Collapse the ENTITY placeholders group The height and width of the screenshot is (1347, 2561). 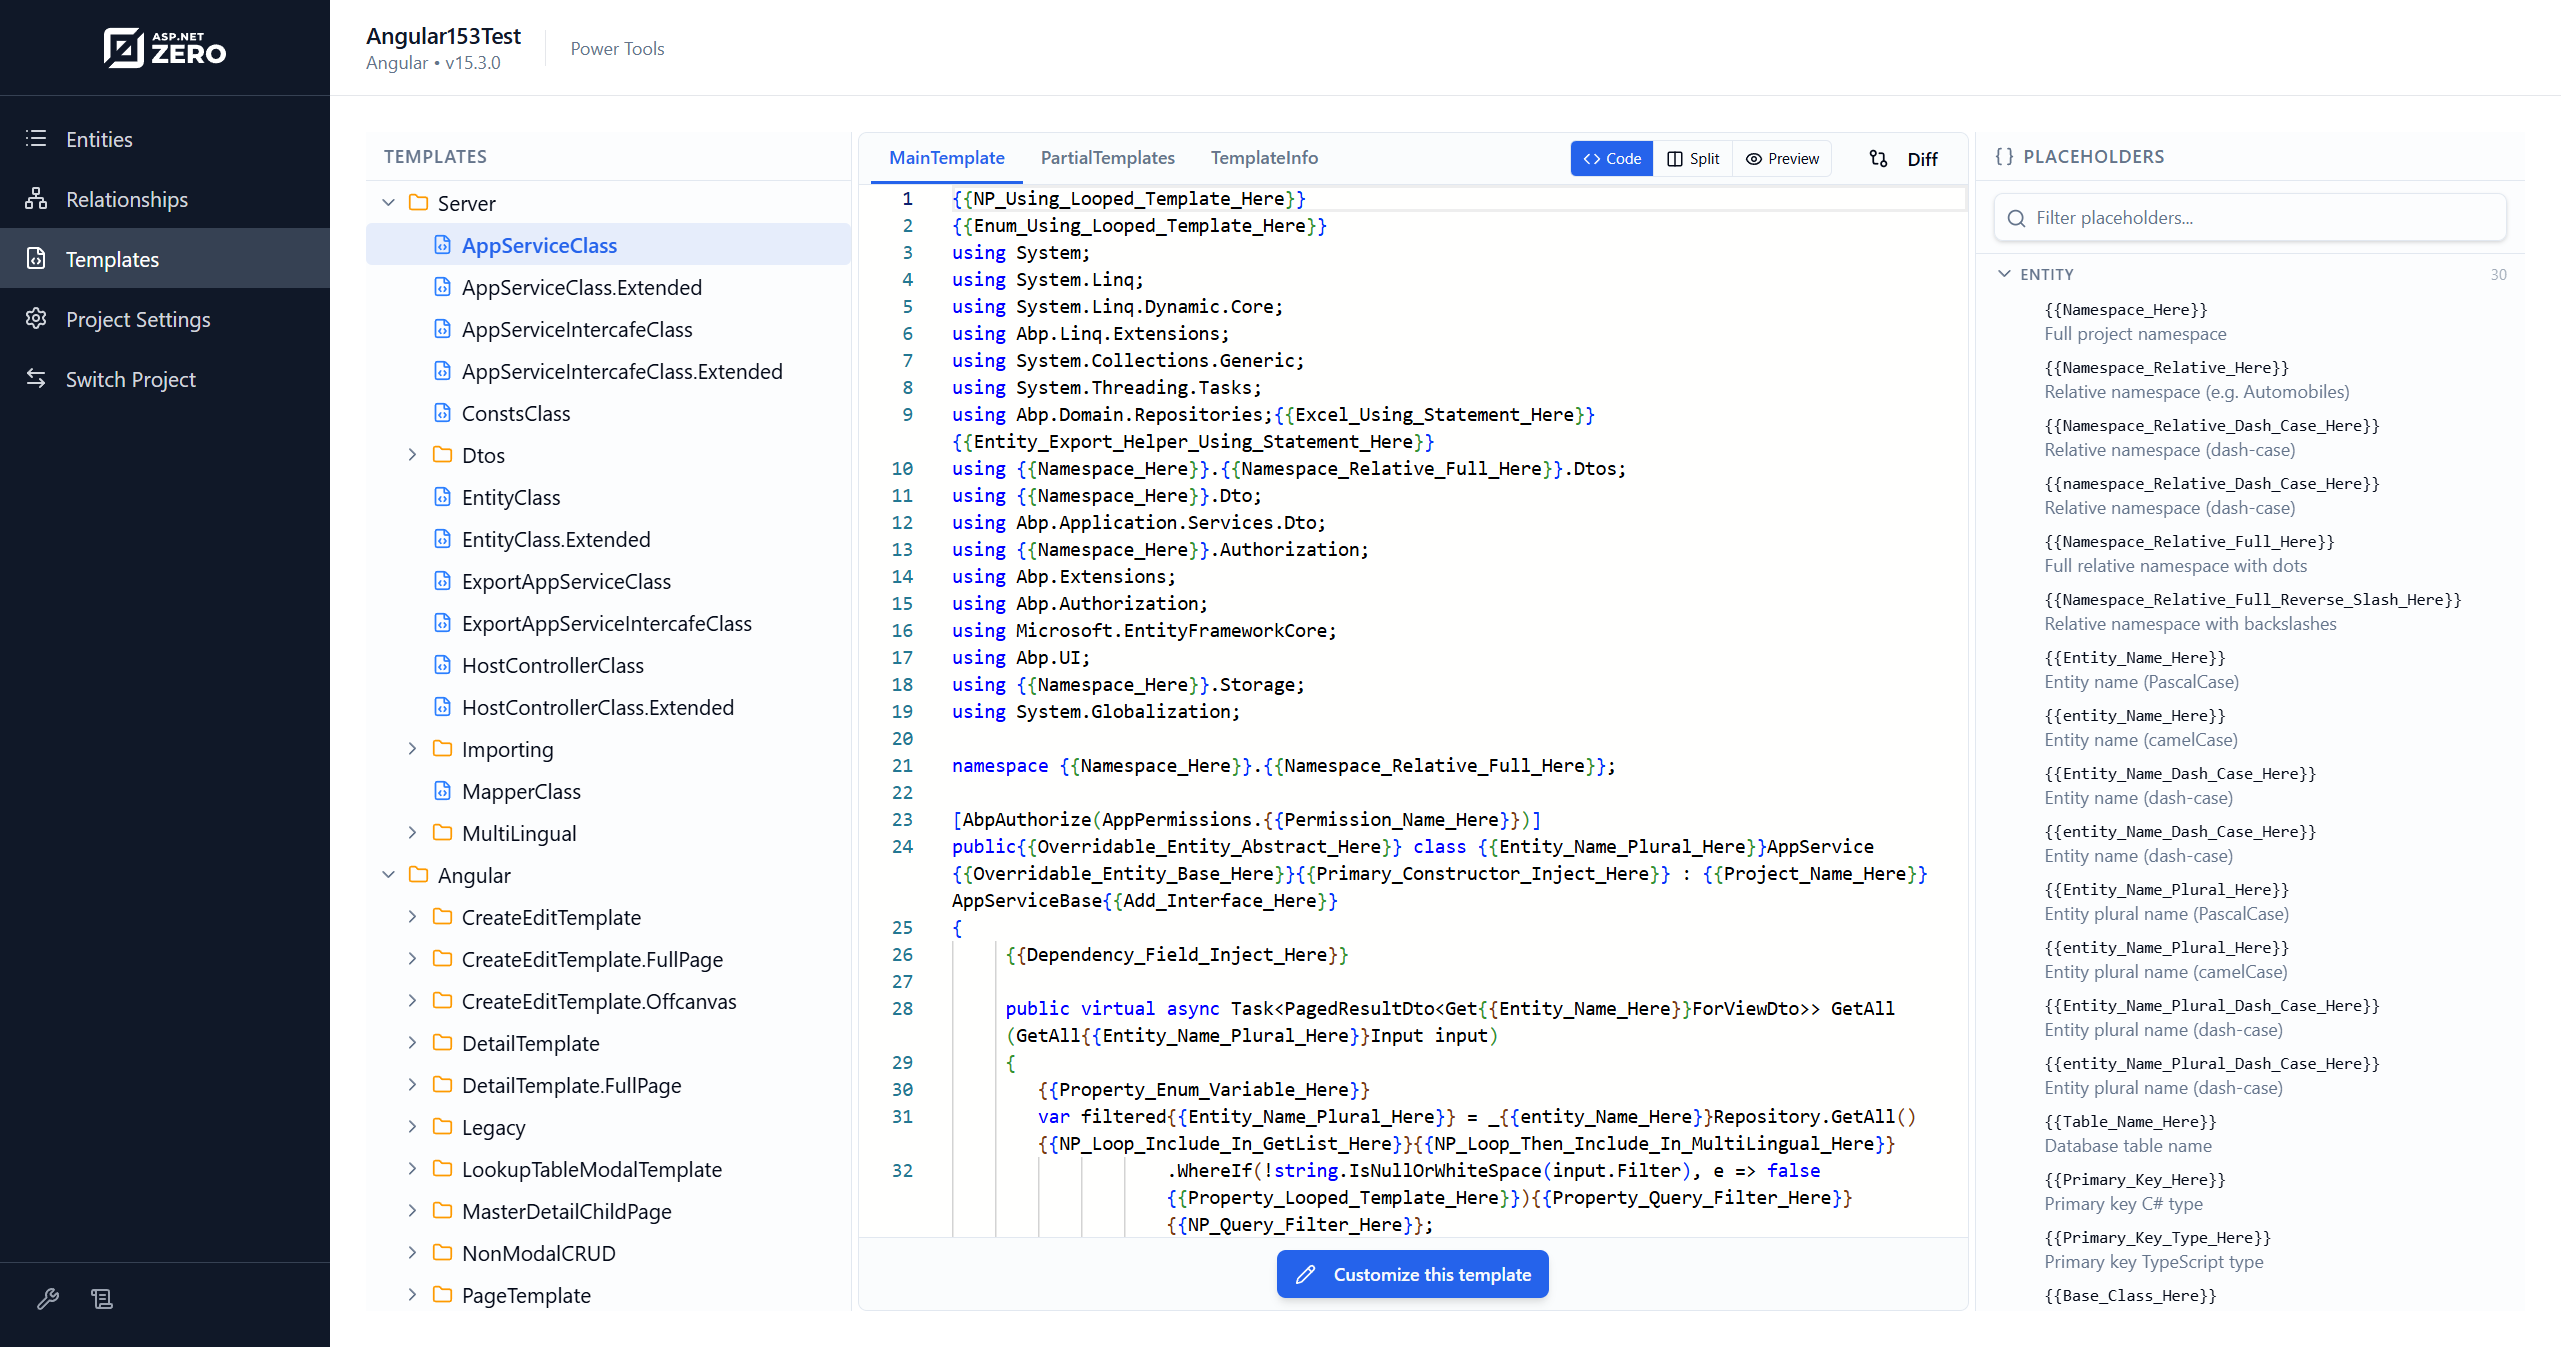click(x=2004, y=274)
